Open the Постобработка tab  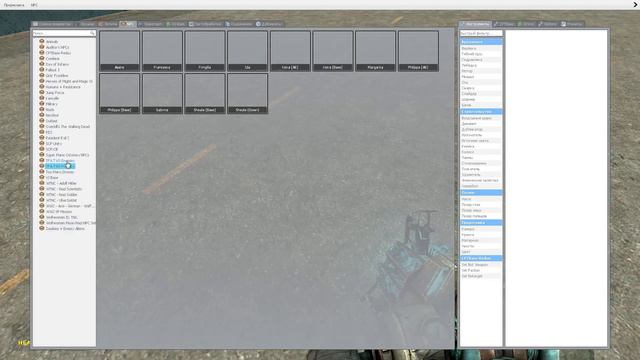click(205, 24)
